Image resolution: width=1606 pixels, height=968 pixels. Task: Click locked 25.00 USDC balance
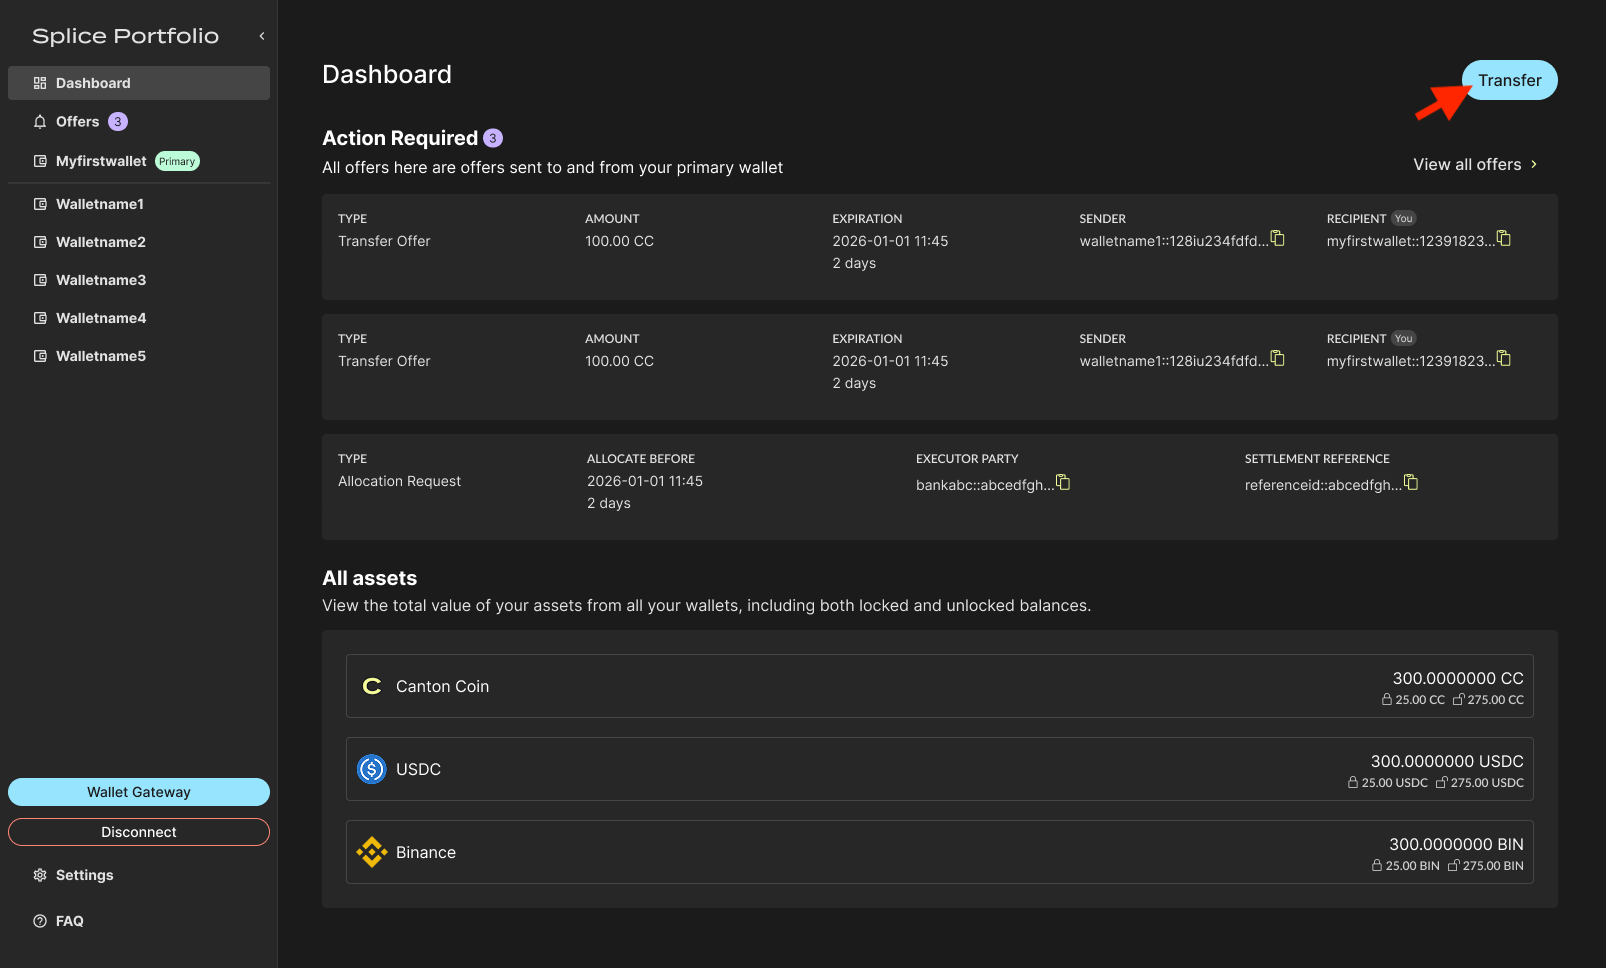[x=1388, y=783]
